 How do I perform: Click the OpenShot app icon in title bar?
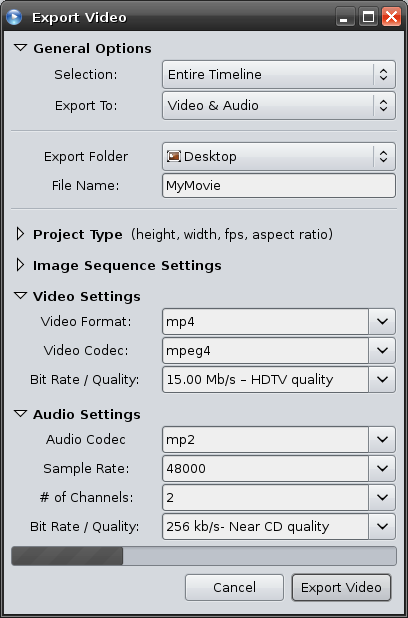(14, 17)
